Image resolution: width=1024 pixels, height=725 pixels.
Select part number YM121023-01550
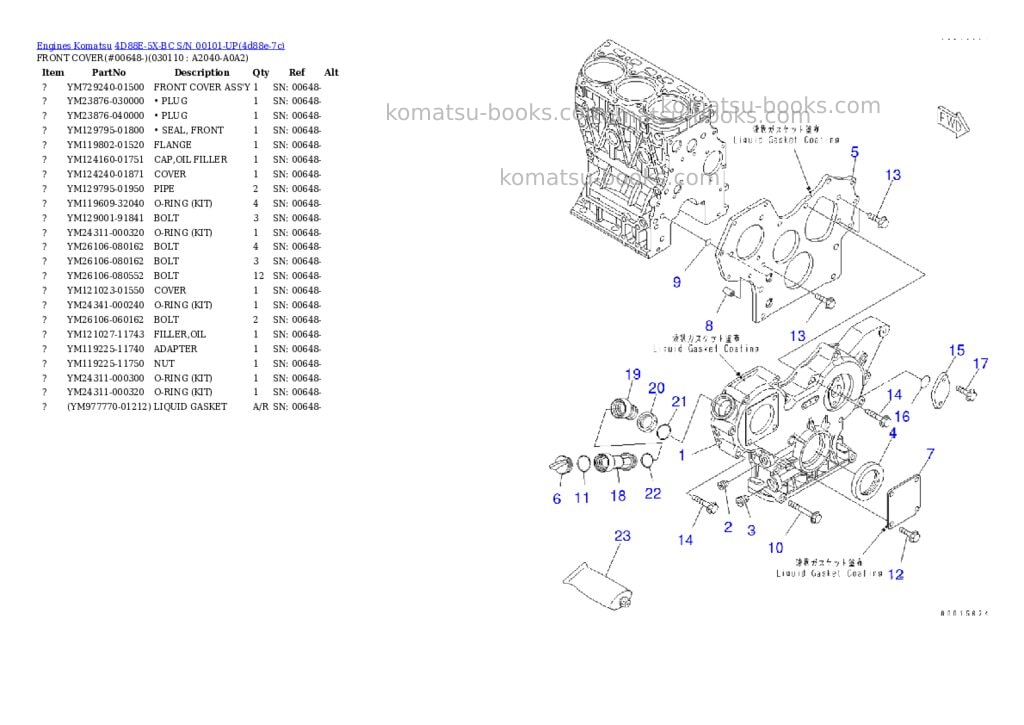pos(105,291)
